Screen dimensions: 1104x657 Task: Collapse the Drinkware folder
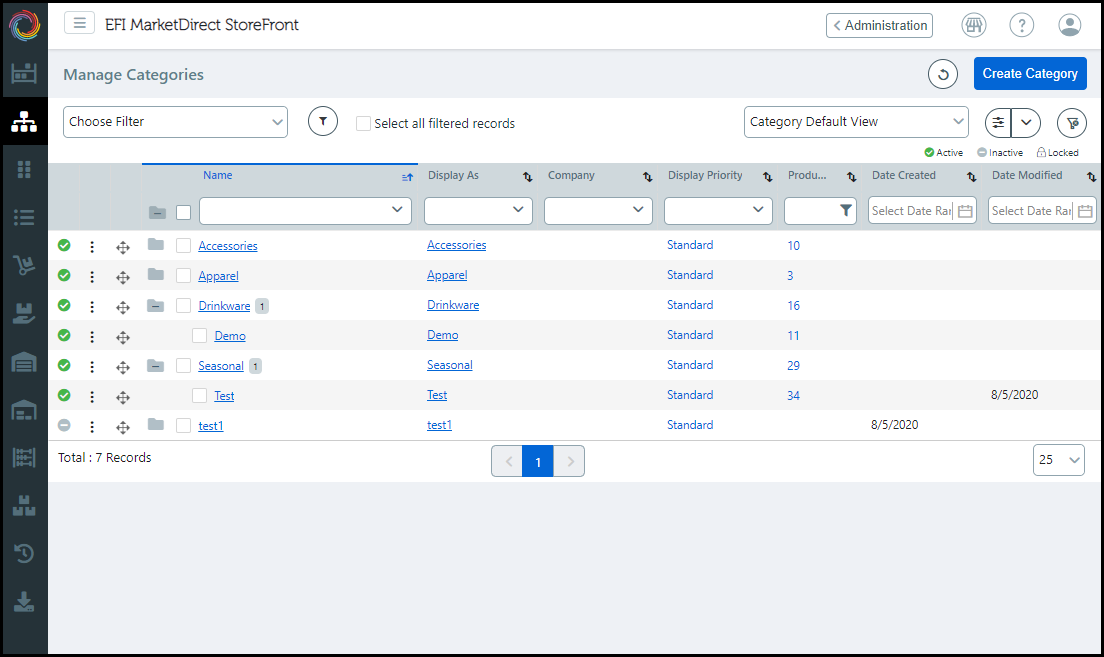[156, 306]
